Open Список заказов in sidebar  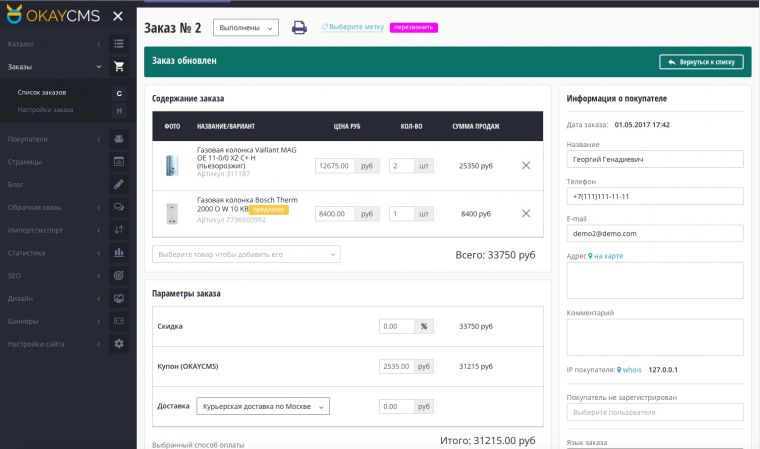(42, 92)
